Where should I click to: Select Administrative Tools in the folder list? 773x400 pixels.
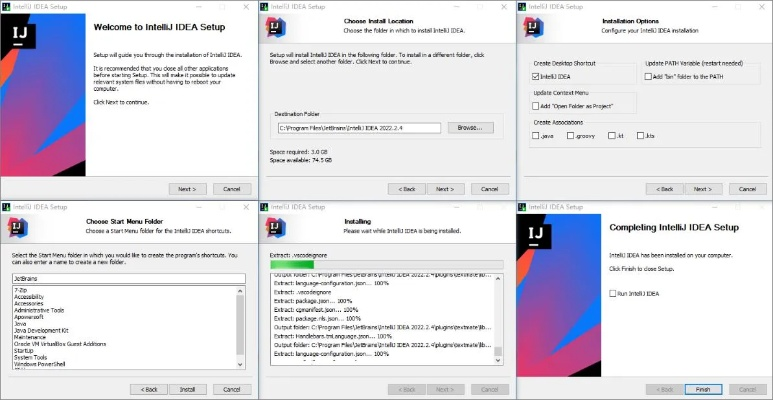point(45,310)
